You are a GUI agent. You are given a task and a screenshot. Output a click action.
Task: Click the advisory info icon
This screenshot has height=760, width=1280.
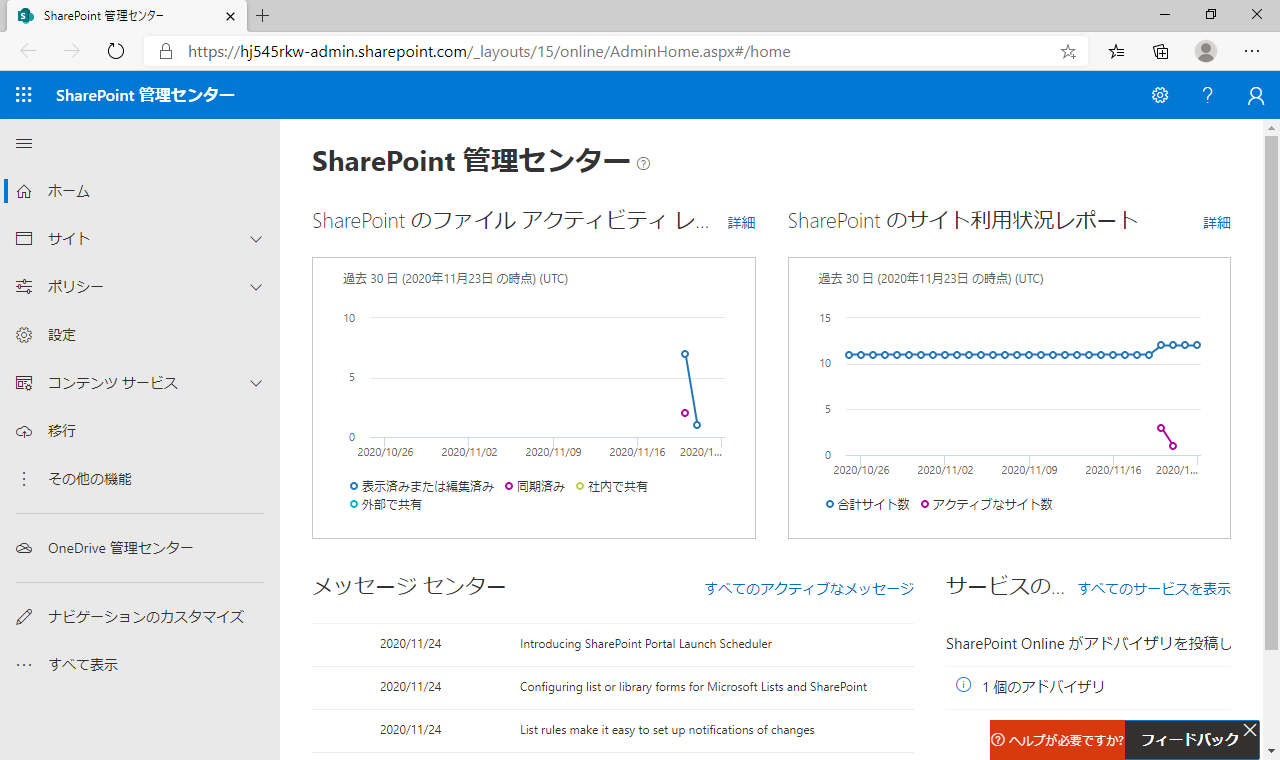click(963, 685)
